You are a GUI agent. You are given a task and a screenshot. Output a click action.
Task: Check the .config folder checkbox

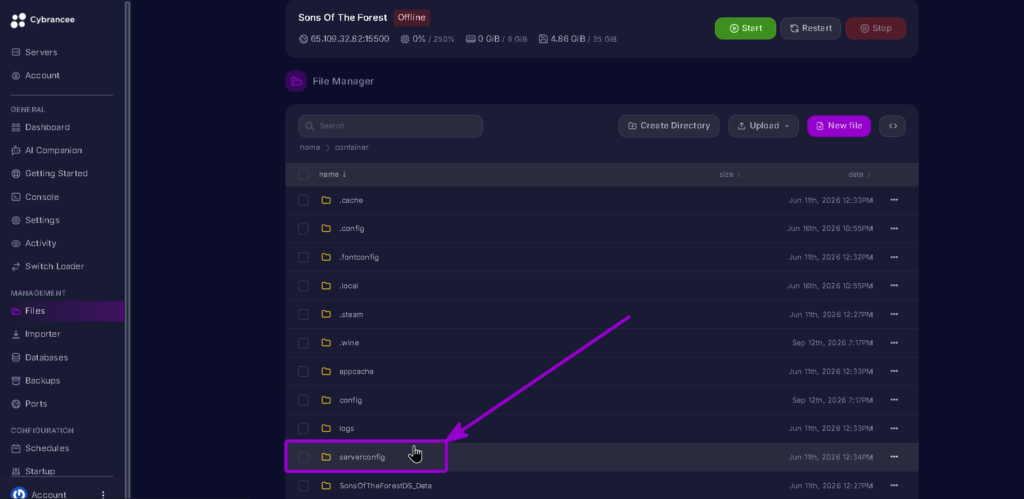tap(304, 229)
